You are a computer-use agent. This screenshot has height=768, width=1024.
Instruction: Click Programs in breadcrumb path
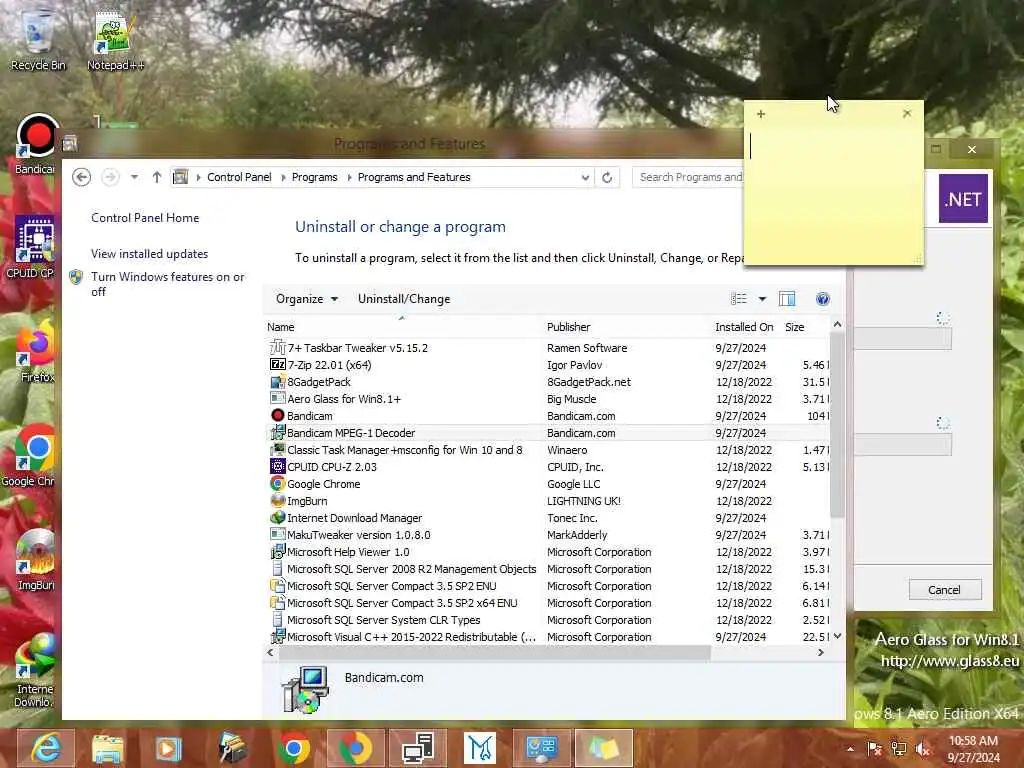[x=315, y=177]
